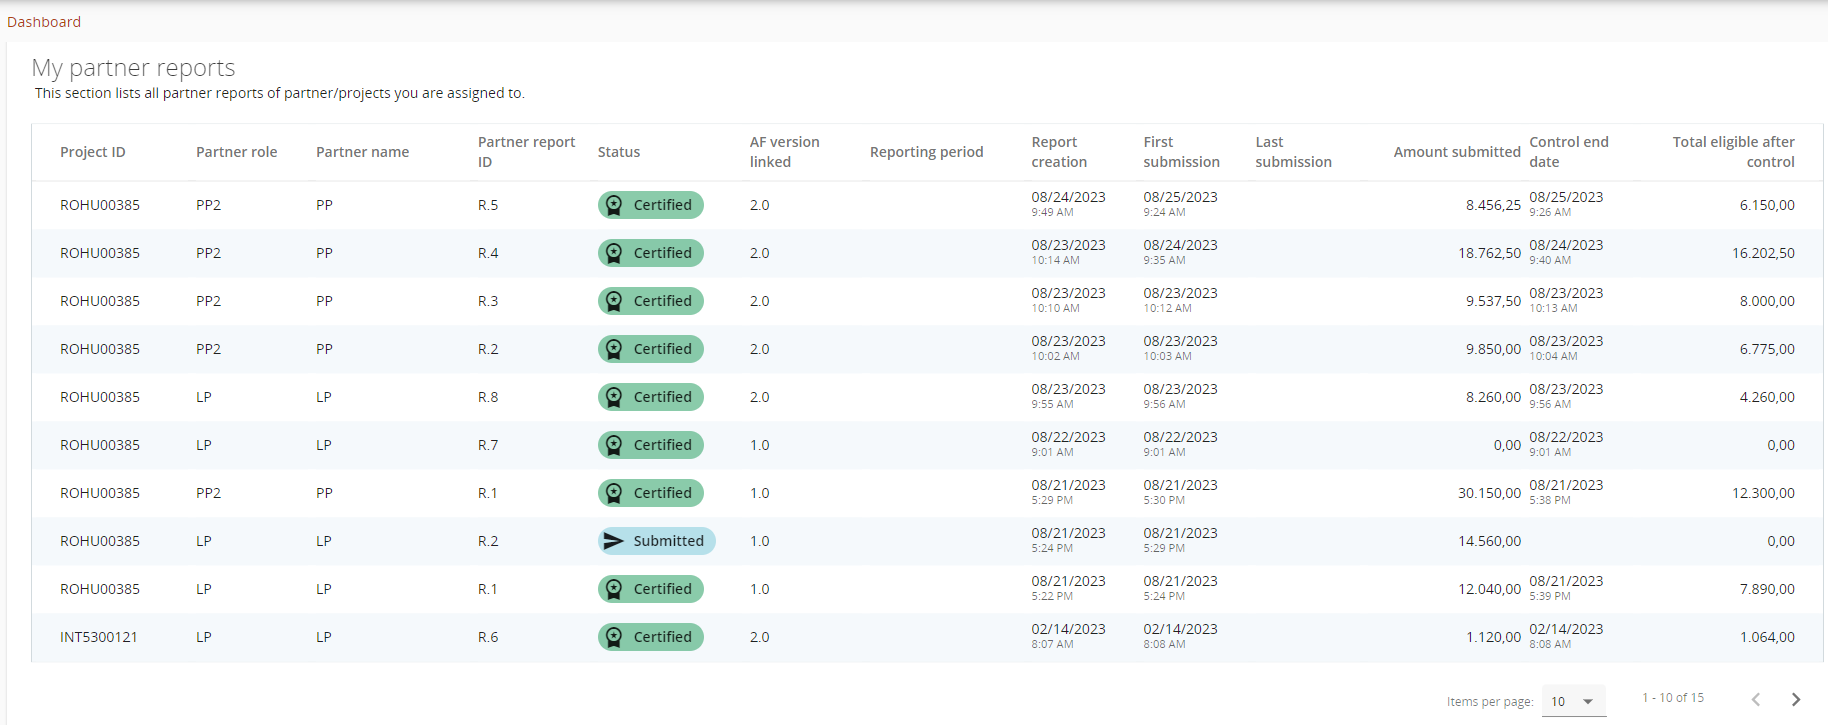Click the Certified status icon for PP2 report R.4
Screen dimensions: 1828x725
tap(614, 254)
